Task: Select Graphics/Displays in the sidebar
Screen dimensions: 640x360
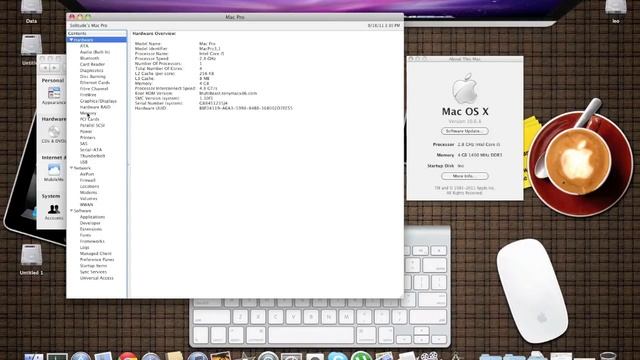Action: (98, 101)
